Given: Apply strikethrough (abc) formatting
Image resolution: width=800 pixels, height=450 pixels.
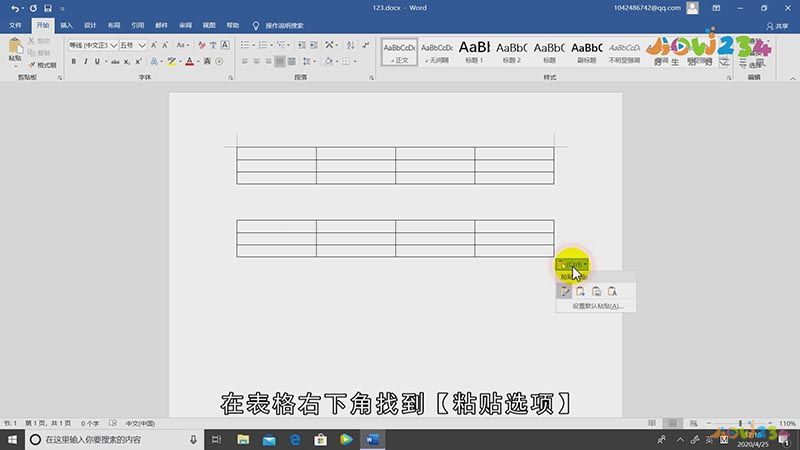Looking at the screenshot, I should point(115,62).
